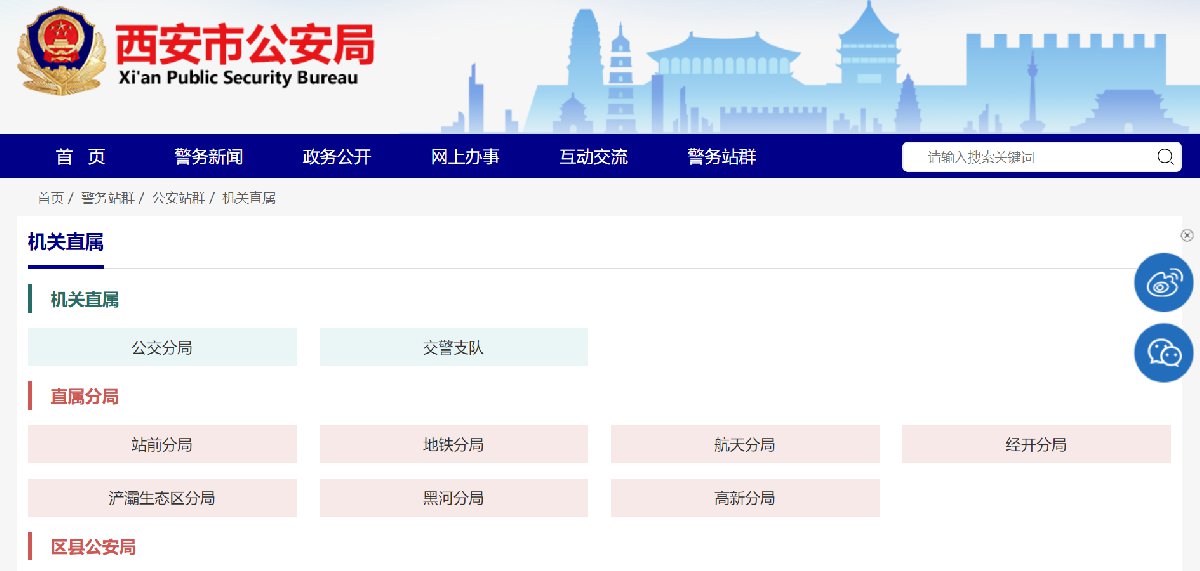Open 互动交流 navigation item
This screenshot has height=571, width=1200.
(x=593, y=157)
